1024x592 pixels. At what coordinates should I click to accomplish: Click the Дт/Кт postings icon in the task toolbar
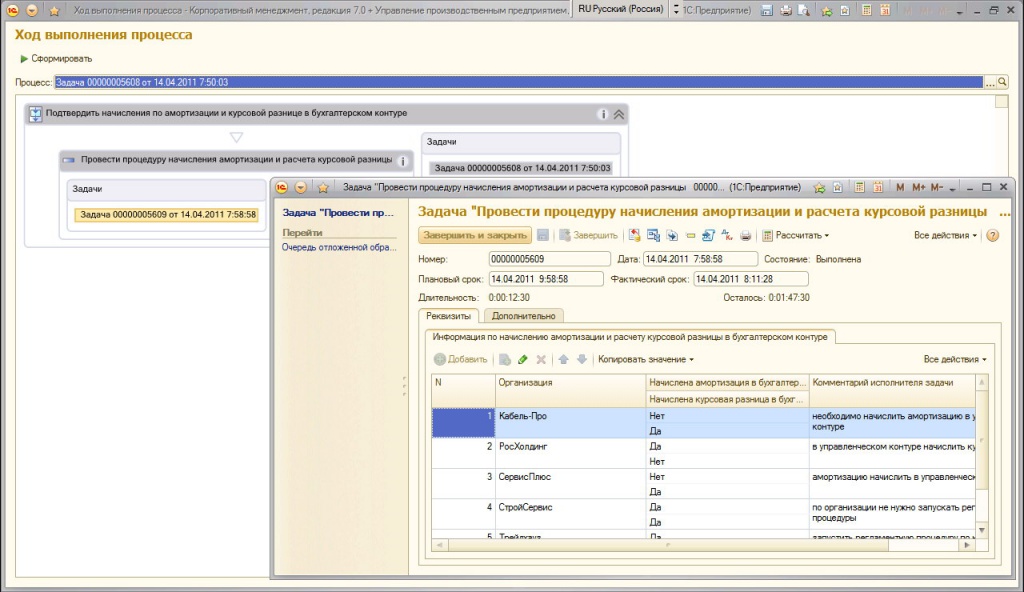pos(727,235)
